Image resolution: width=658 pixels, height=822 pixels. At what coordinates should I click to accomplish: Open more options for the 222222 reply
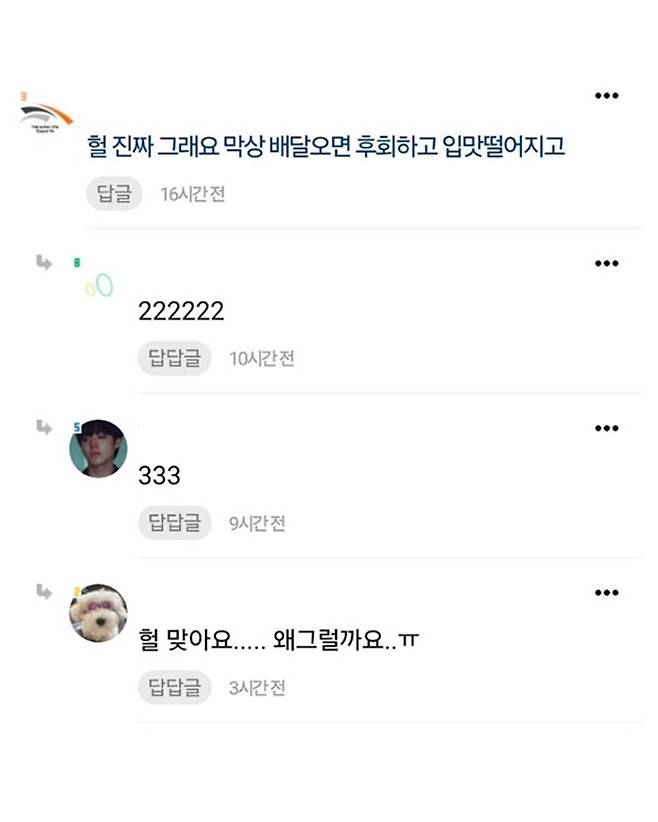607,263
